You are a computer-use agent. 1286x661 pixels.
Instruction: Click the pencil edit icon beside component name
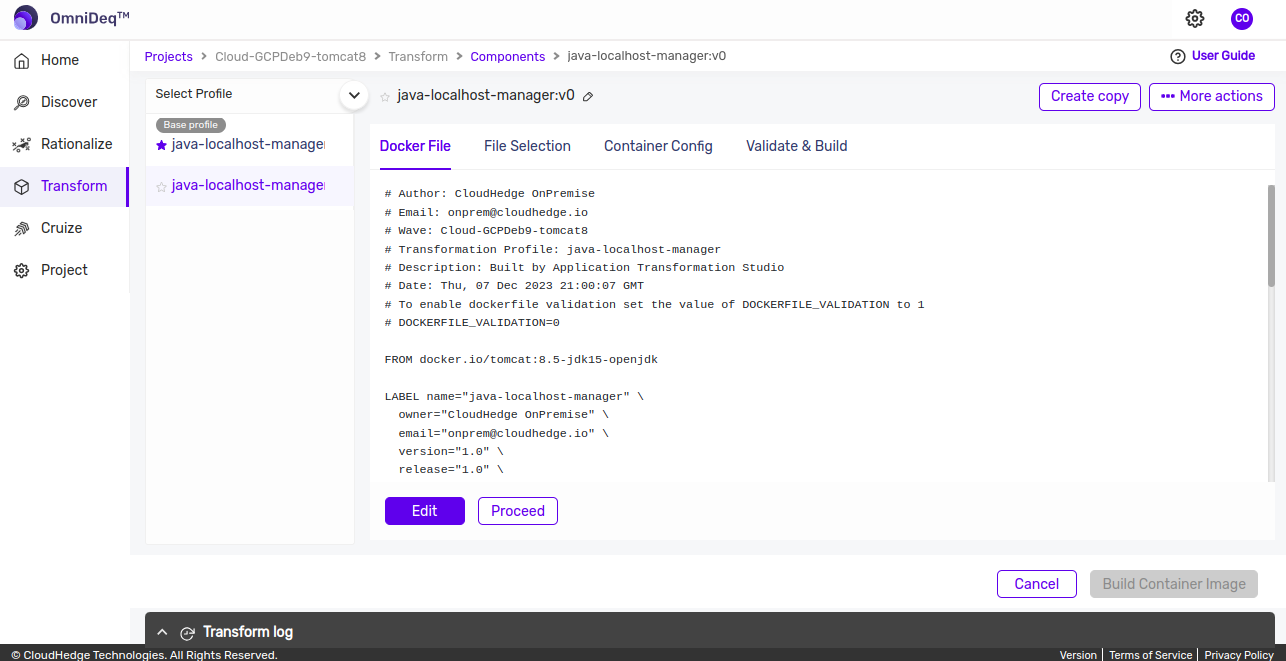click(x=588, y=97)
